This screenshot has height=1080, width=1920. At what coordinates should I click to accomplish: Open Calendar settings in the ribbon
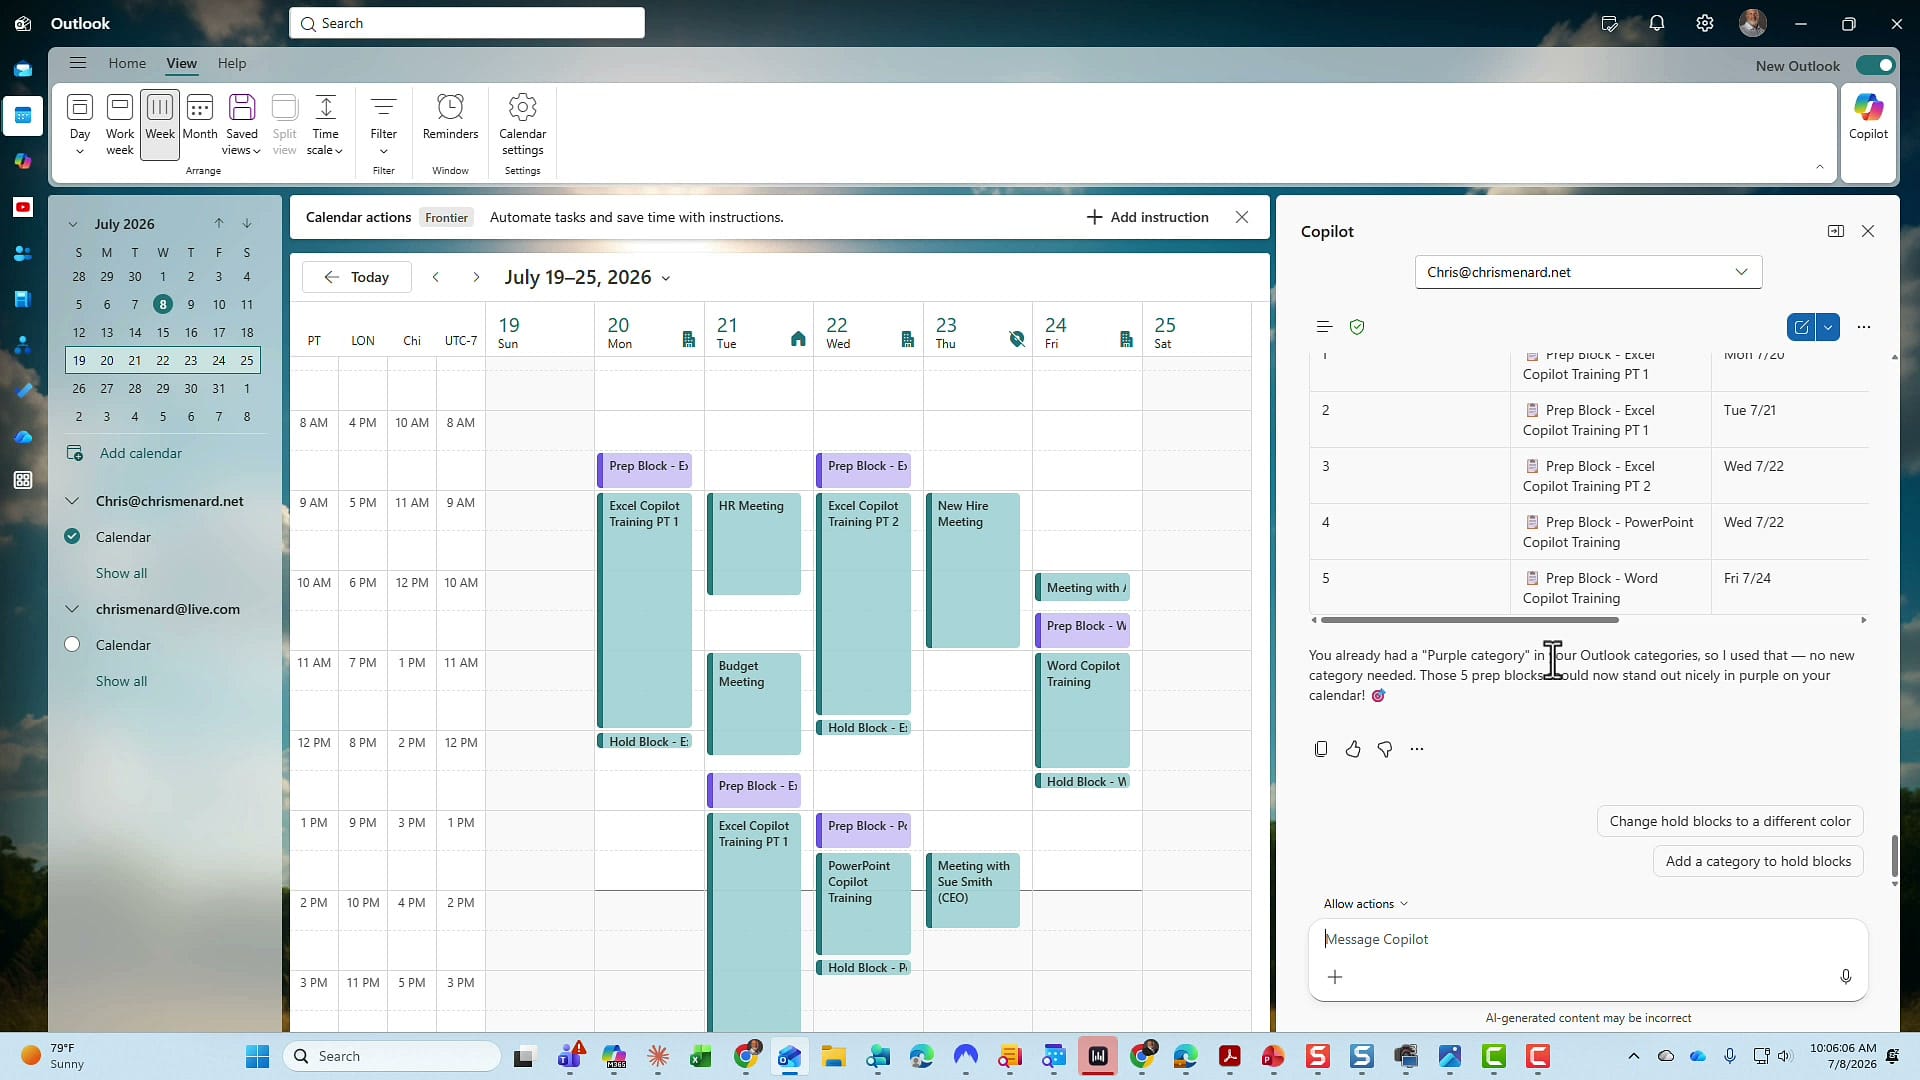522,124
